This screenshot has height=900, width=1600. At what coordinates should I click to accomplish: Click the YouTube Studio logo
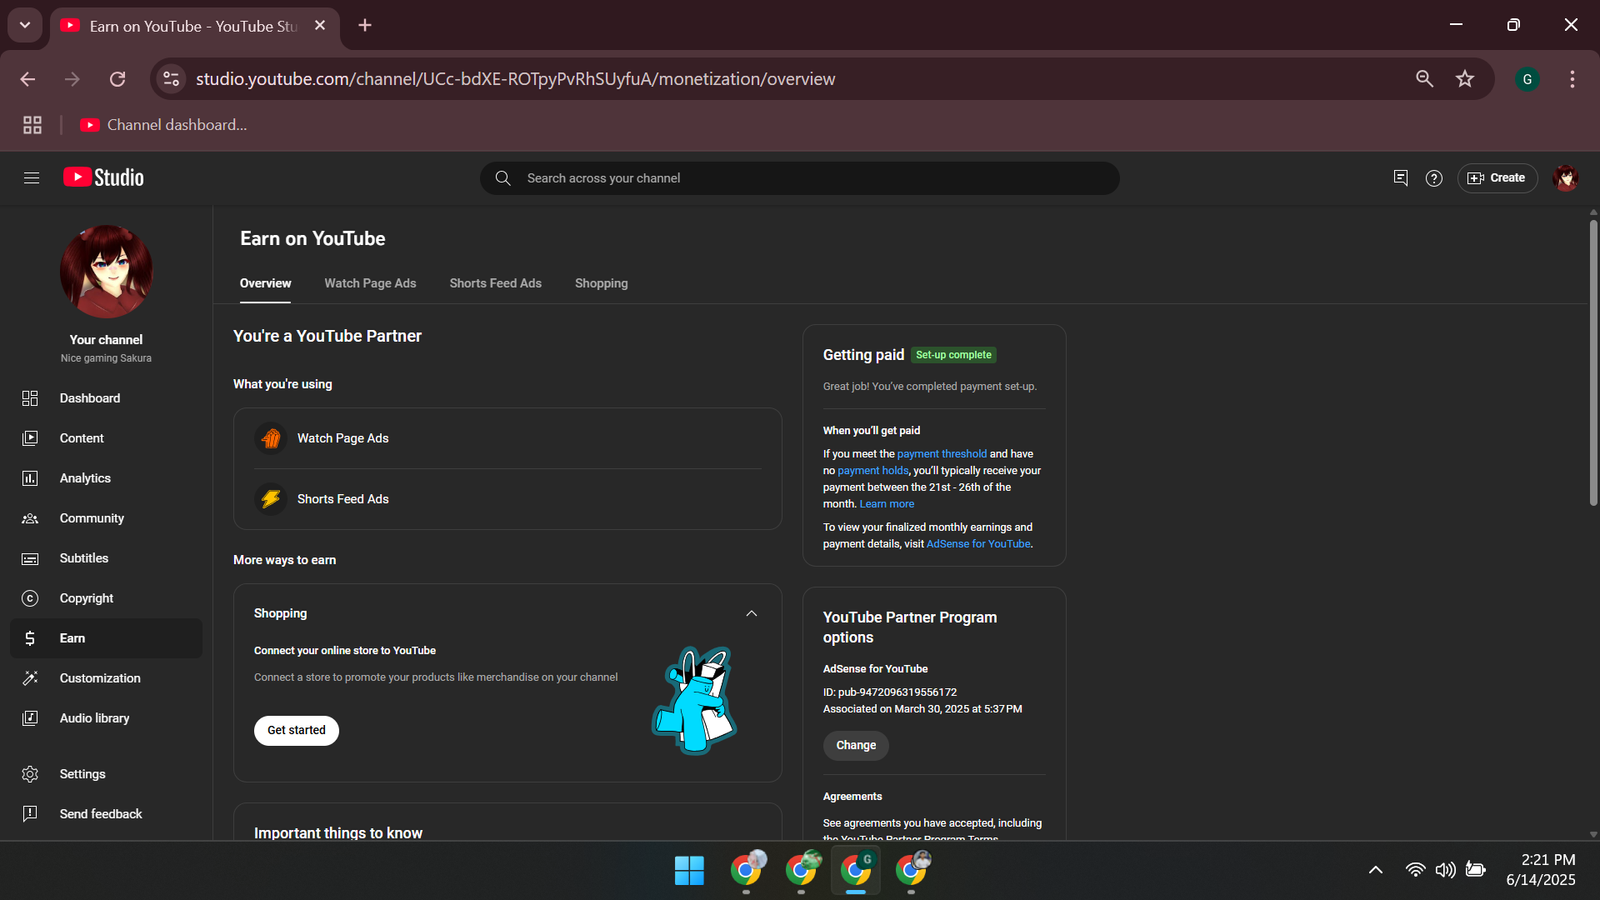click(104, 178)
